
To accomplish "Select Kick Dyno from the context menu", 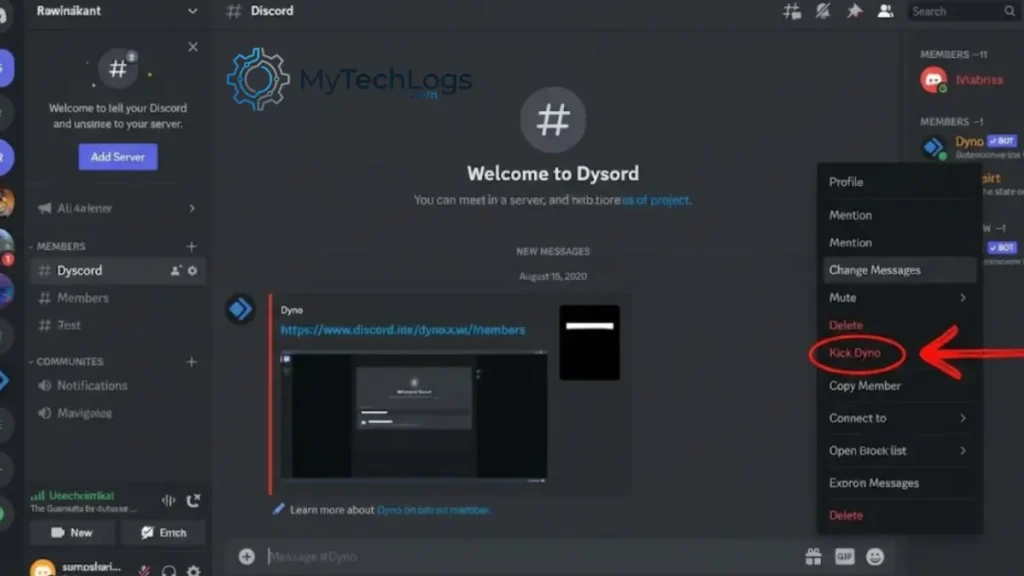I will coord(858,354).
